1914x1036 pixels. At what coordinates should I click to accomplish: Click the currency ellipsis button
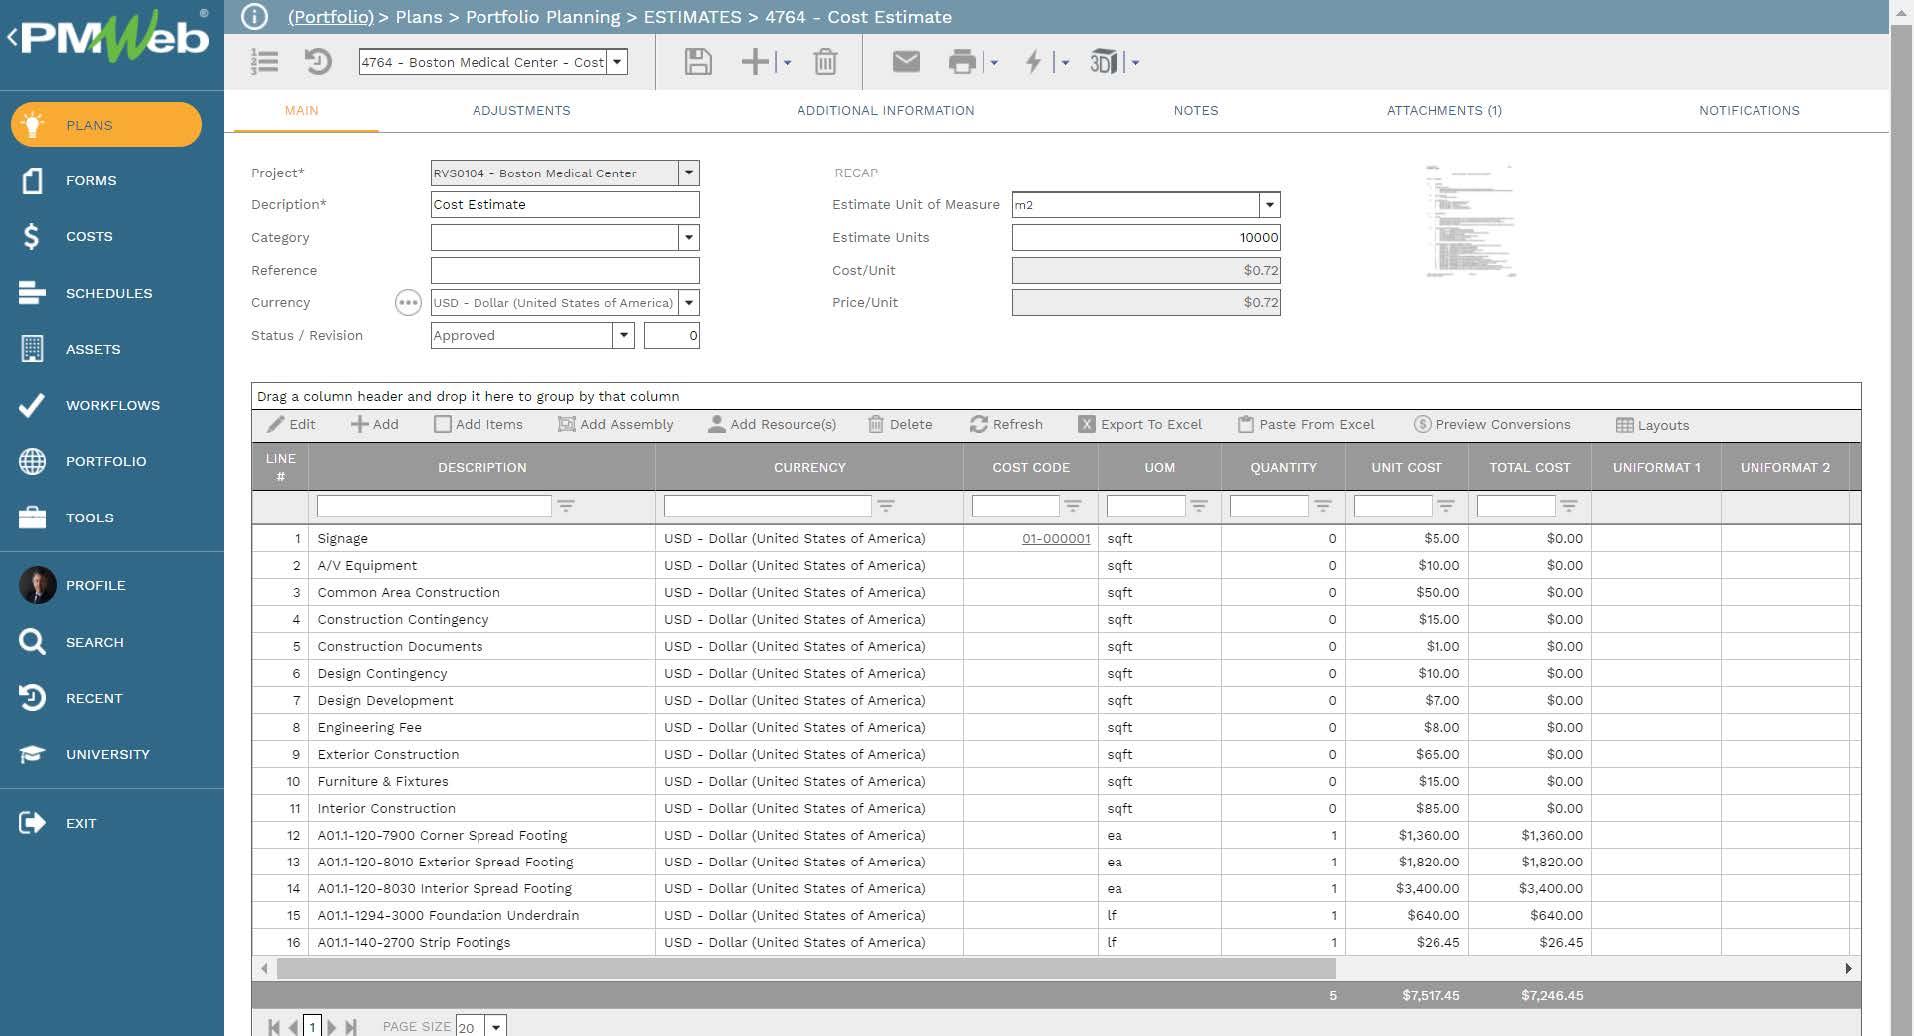408,302
